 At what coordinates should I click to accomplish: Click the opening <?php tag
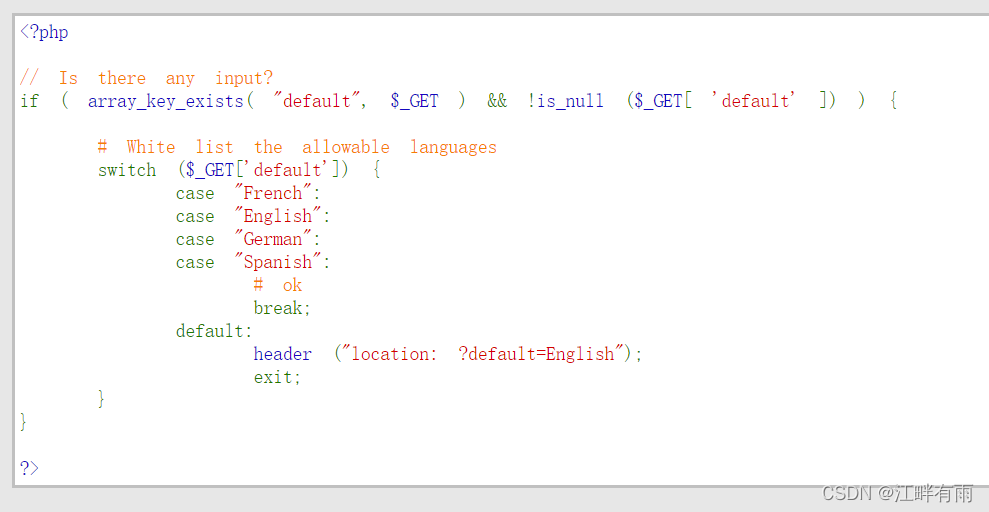click(44, 32)
